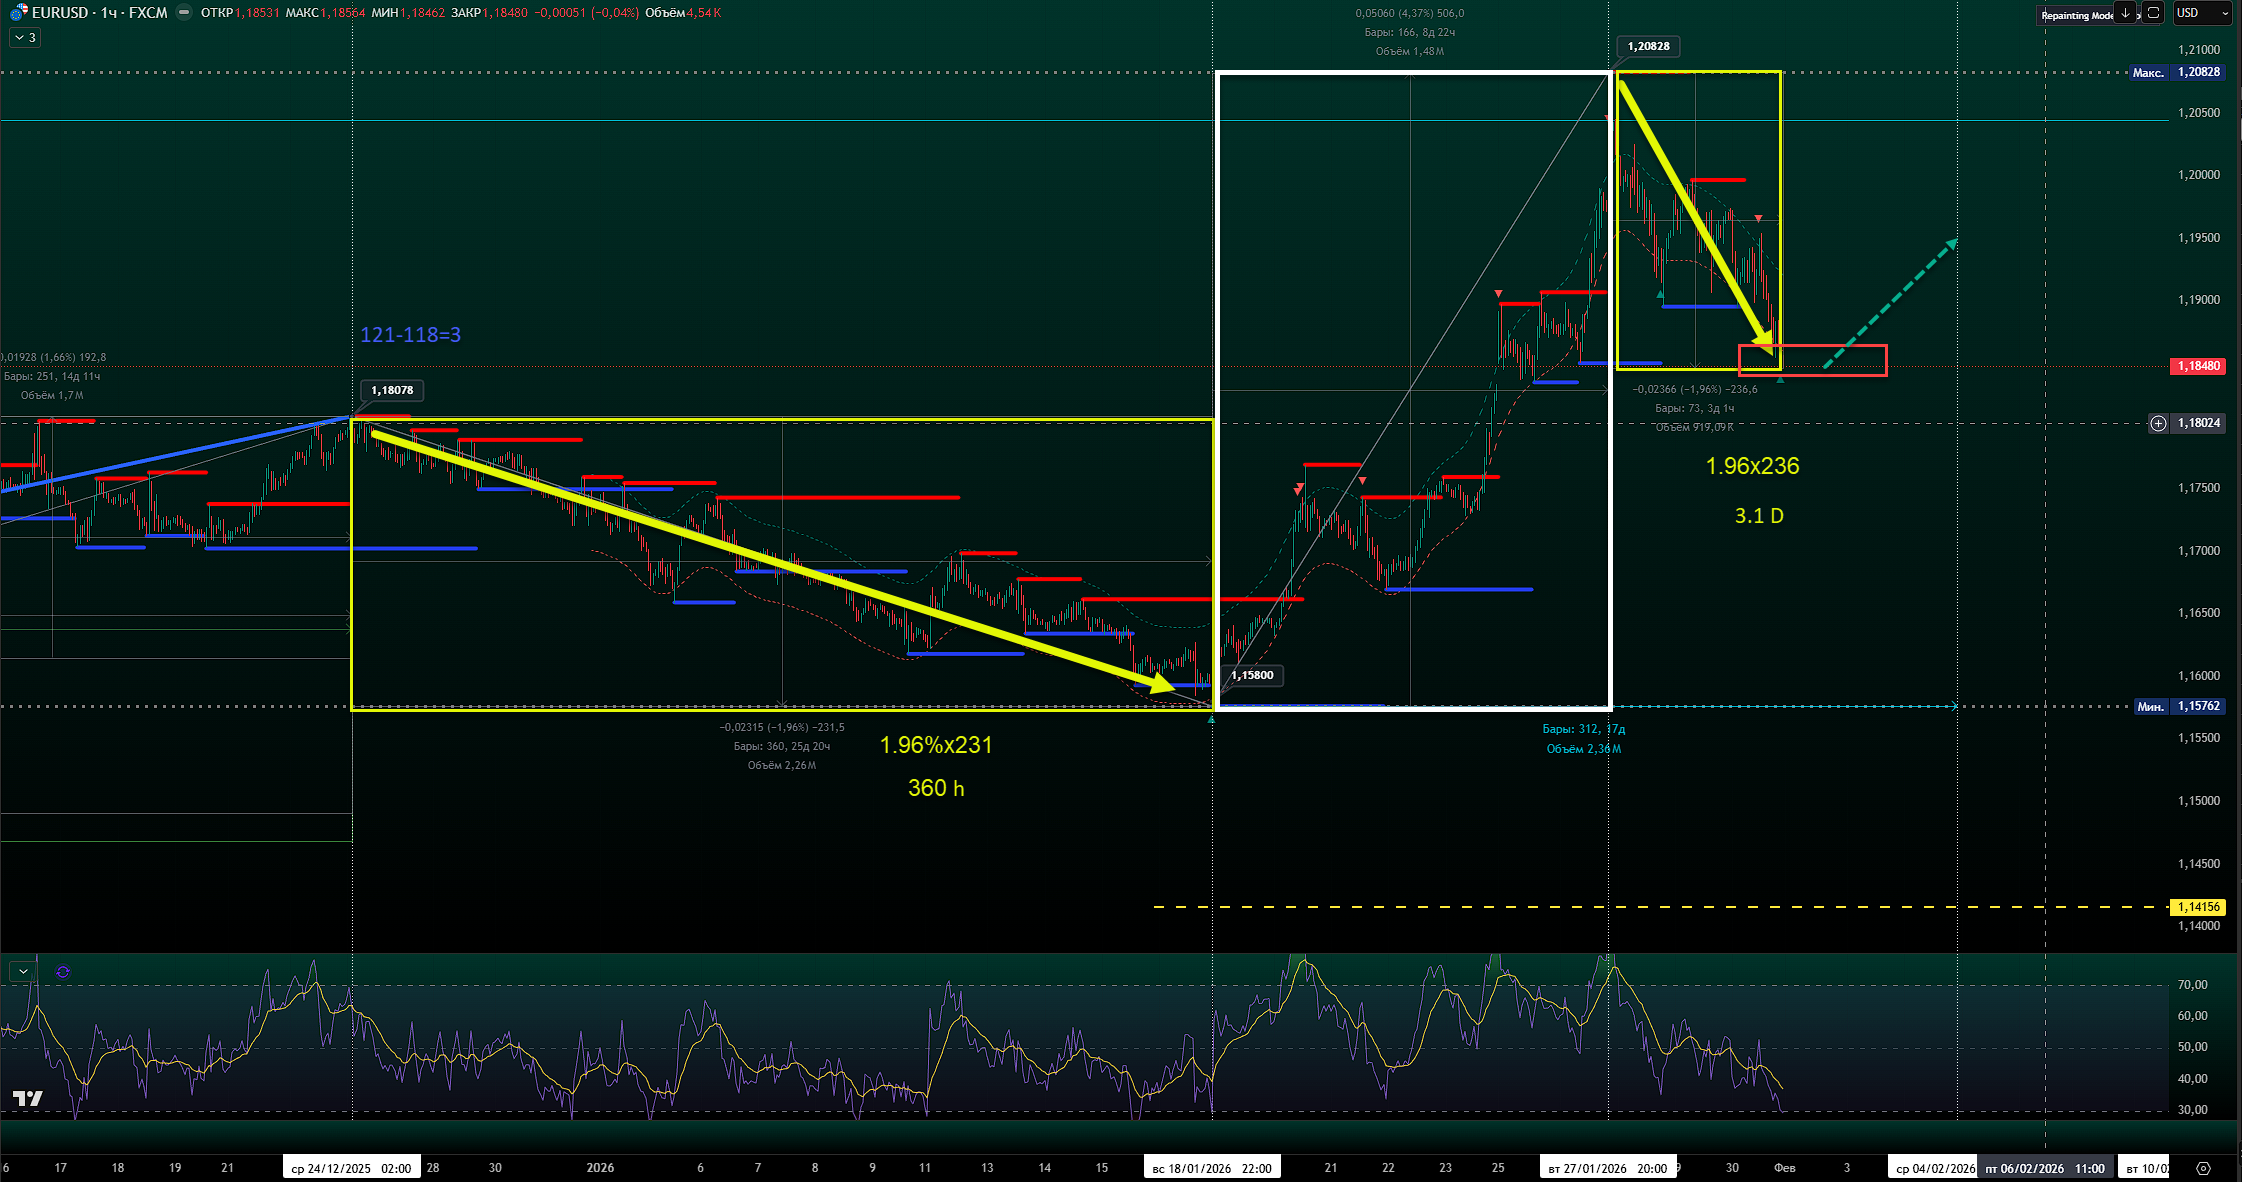This screenshot has width=2242, height=1182.
Task: Click the 18/01/2026 22:00 time marker
Action: point(1211,1168)
